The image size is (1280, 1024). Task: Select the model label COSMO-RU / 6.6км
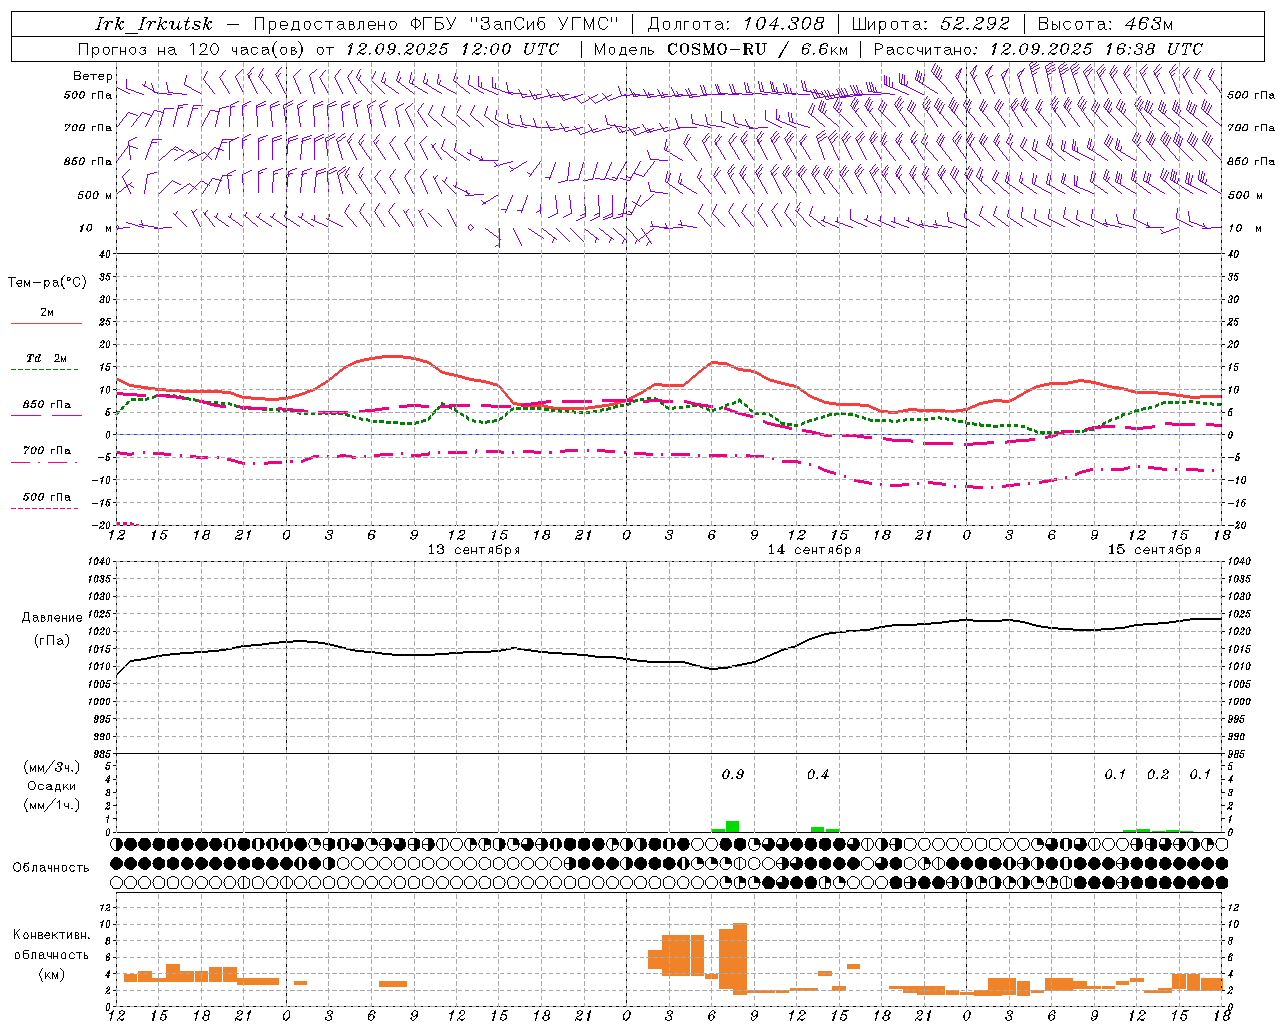click(758, 49)
